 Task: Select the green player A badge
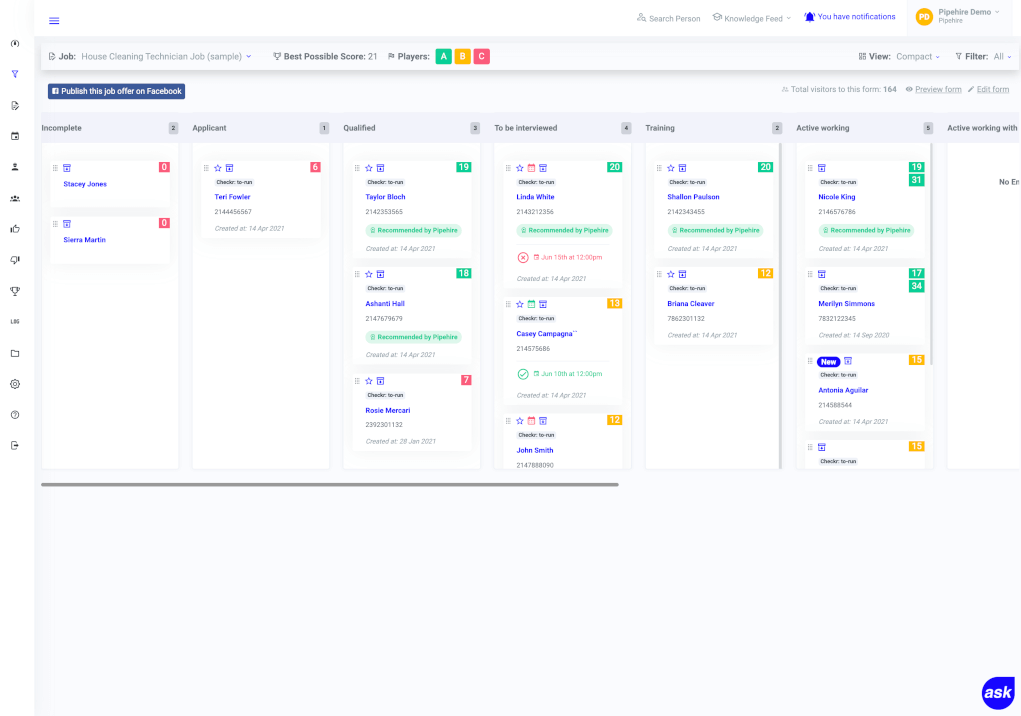coord(443,57)
